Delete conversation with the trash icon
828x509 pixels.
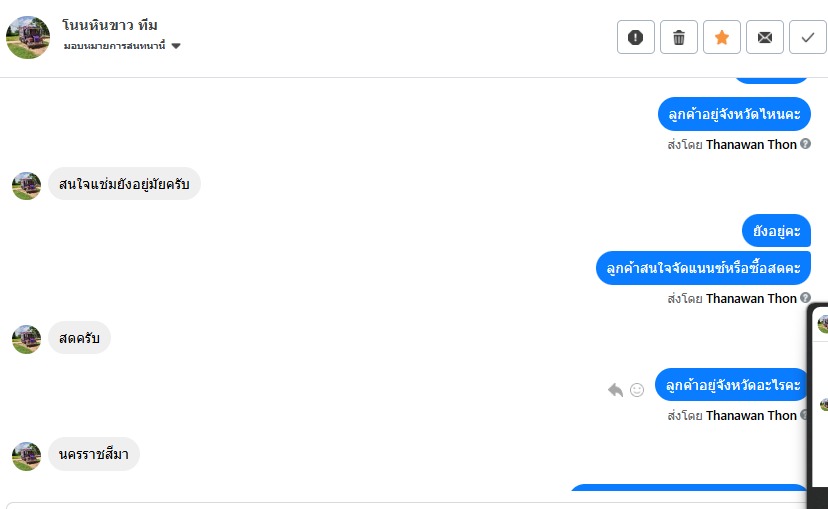tap(679, 38)
